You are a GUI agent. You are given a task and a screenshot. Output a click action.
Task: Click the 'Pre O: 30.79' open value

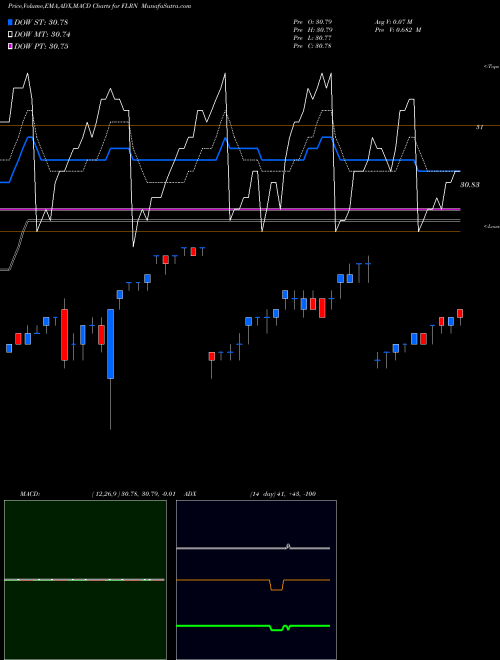314,22
